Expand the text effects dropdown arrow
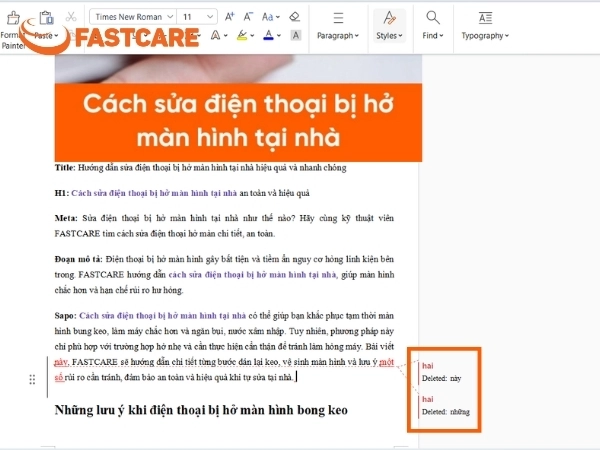This screenshot has height=450, width=600. 225,36
